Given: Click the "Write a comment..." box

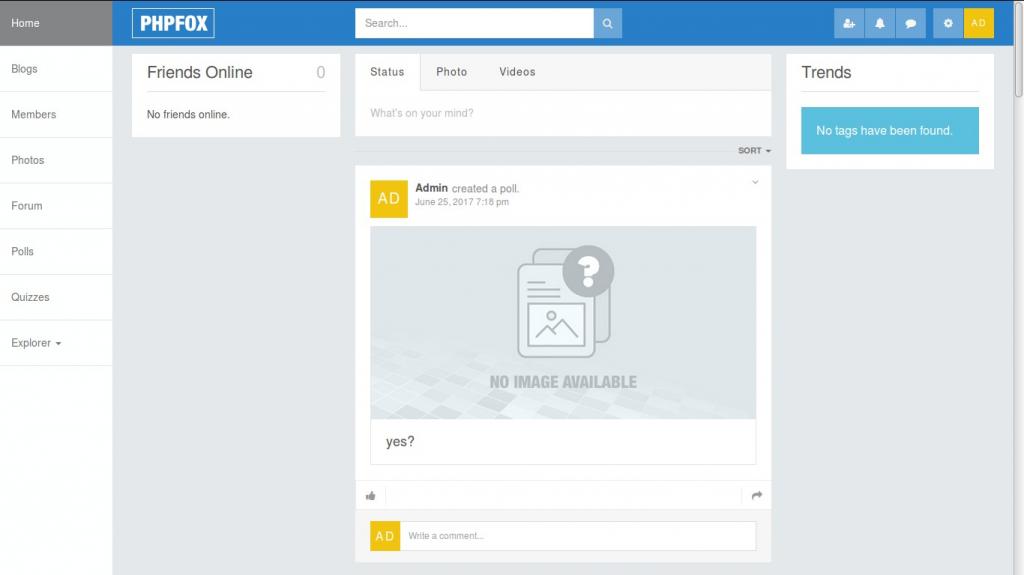Looking at the screenshot, I should point(578,536).
